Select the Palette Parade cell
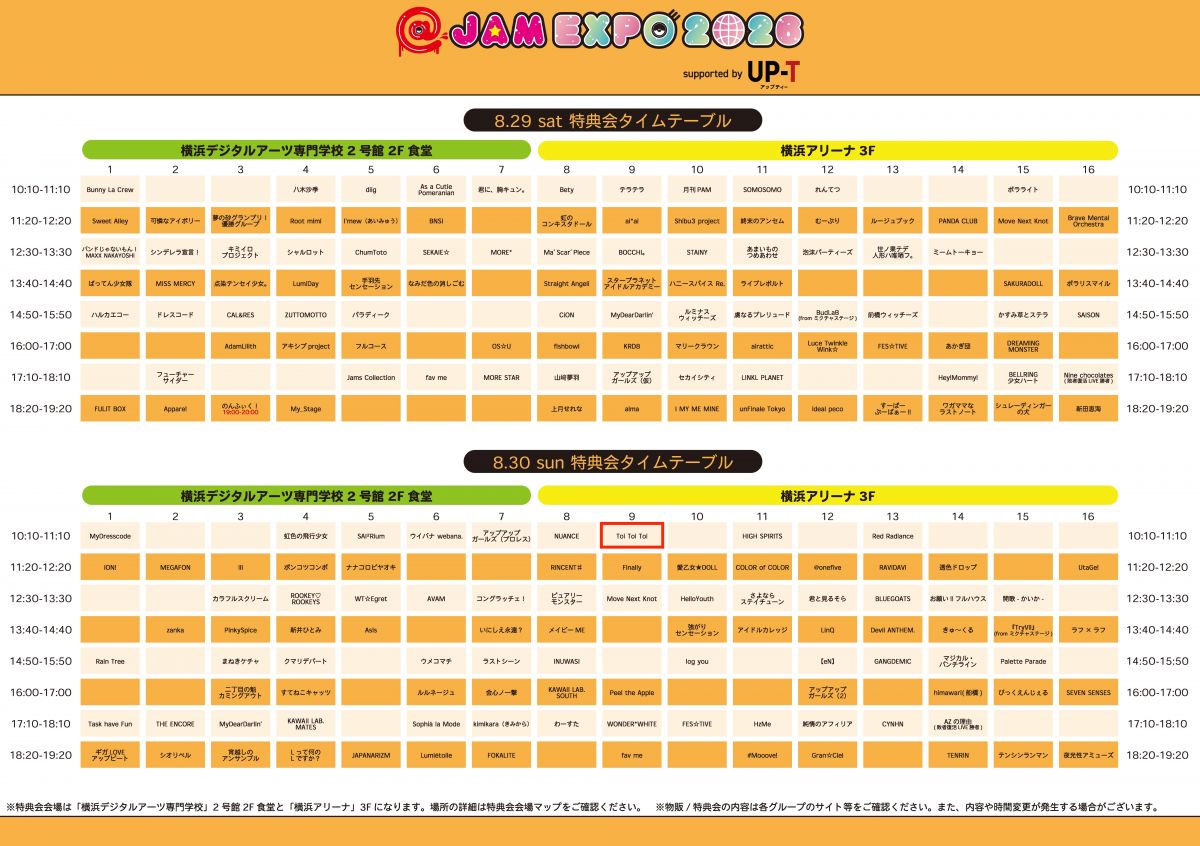This screenshot has width=1200, height=846. [x=1023, y=662]
